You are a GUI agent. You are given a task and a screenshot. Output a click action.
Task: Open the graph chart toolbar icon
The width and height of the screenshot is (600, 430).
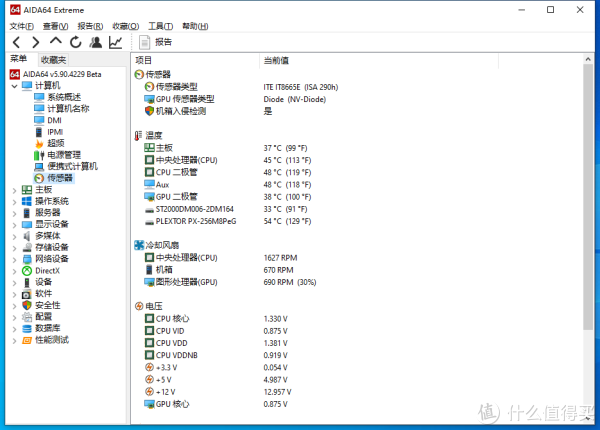click(116, 42)
